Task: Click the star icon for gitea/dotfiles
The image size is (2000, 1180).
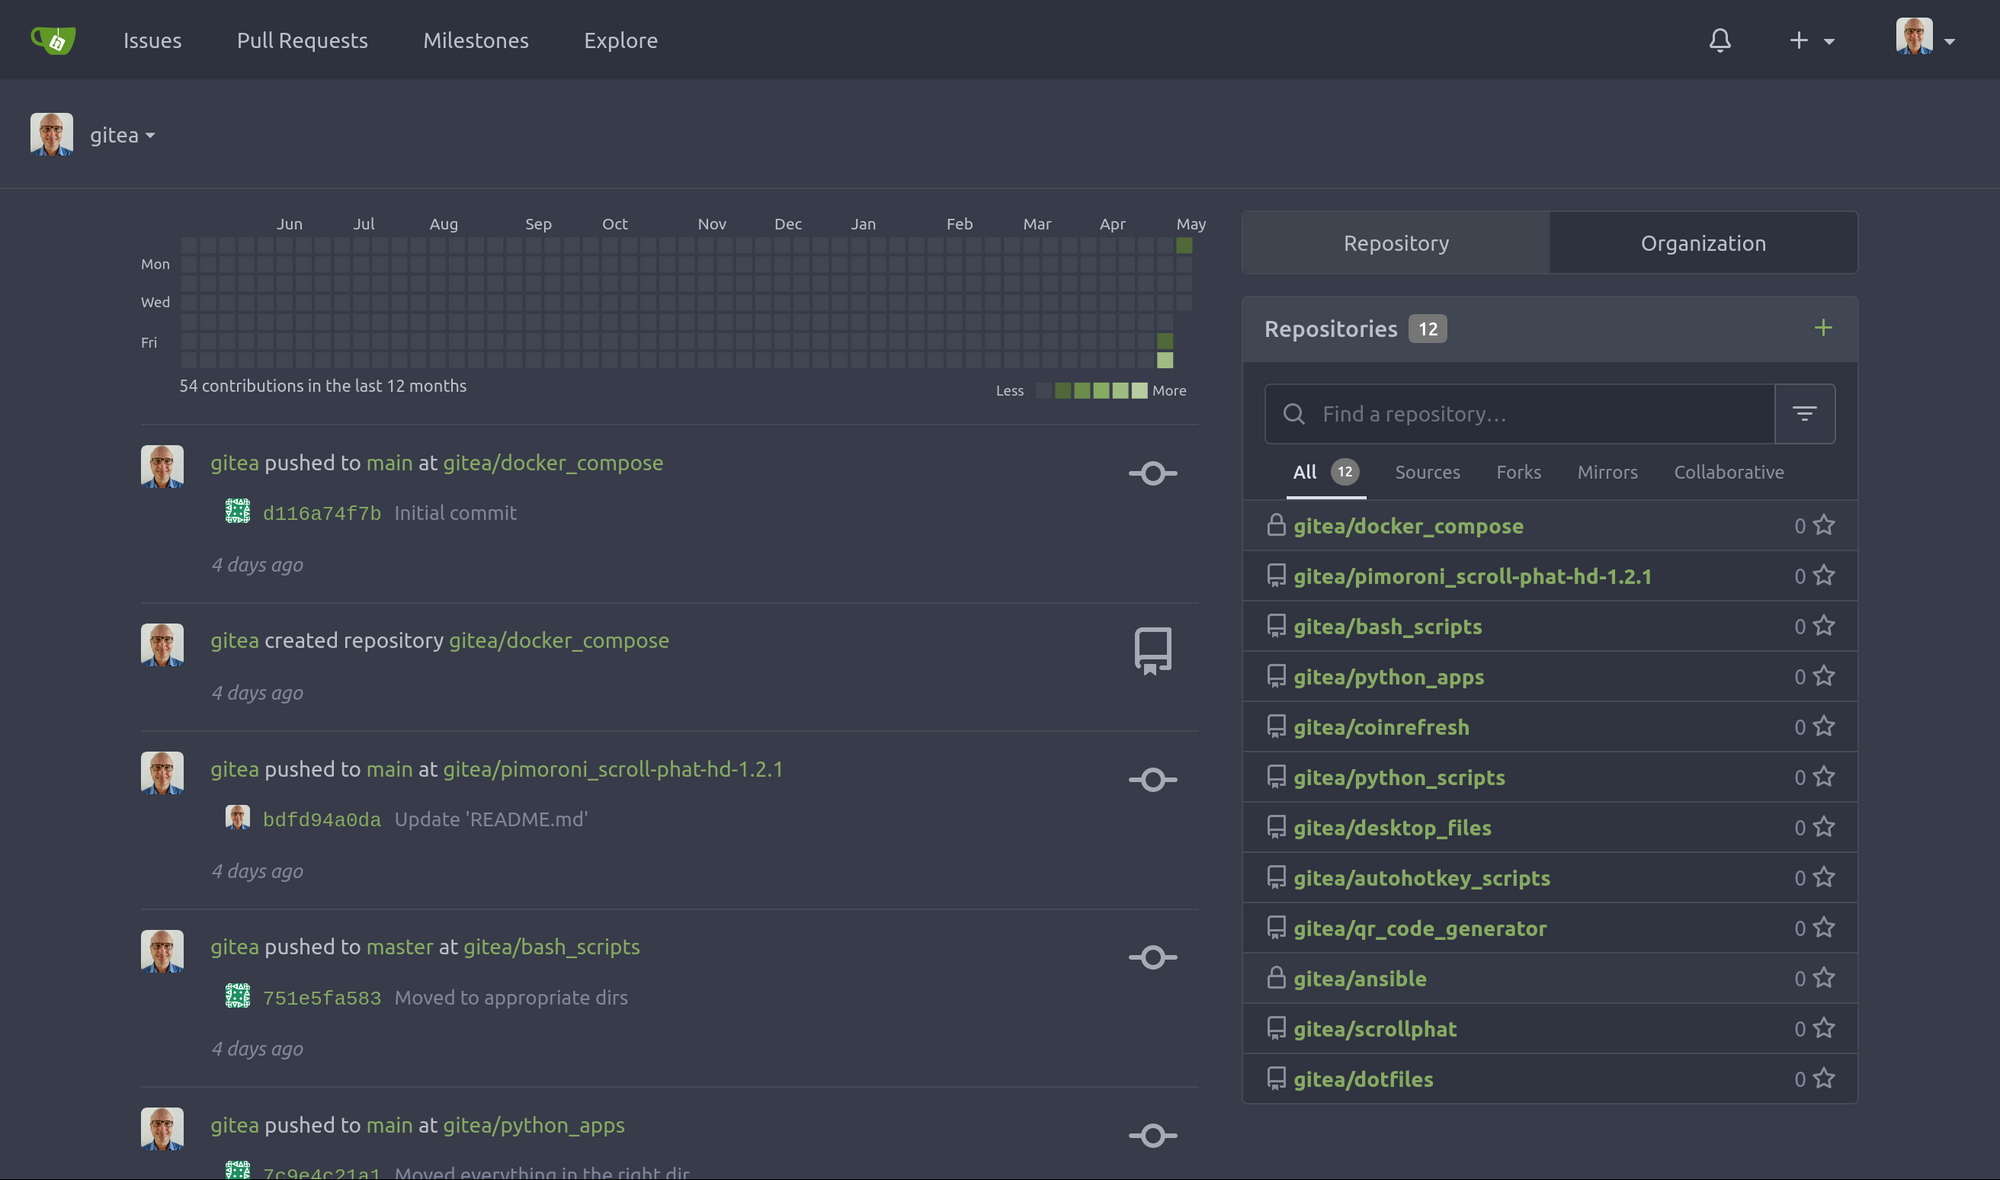Action: click(1824, 1079)
